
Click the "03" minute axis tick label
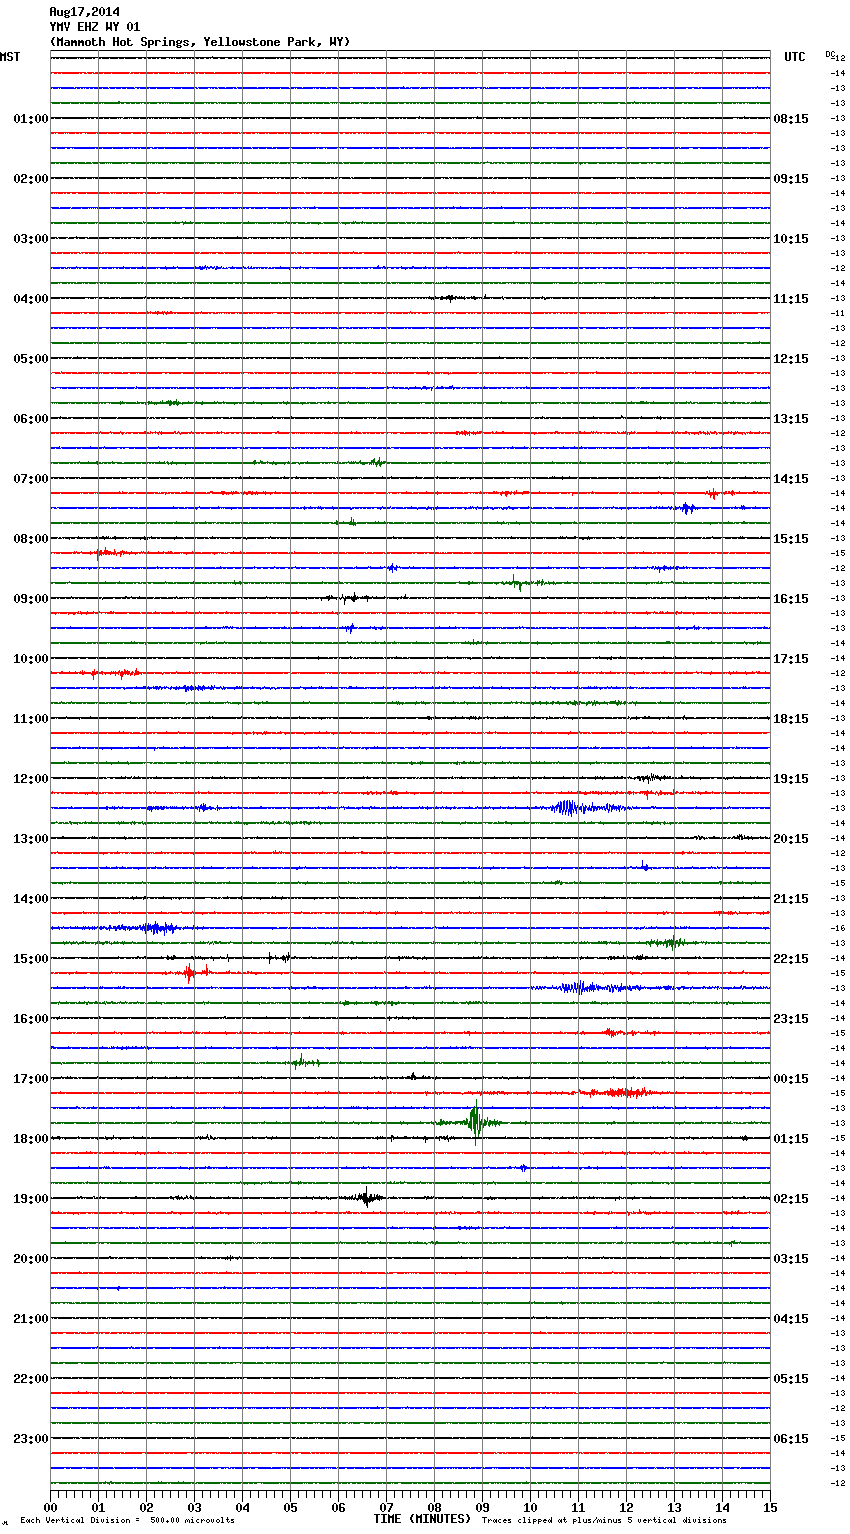(x=195, y=1507)
